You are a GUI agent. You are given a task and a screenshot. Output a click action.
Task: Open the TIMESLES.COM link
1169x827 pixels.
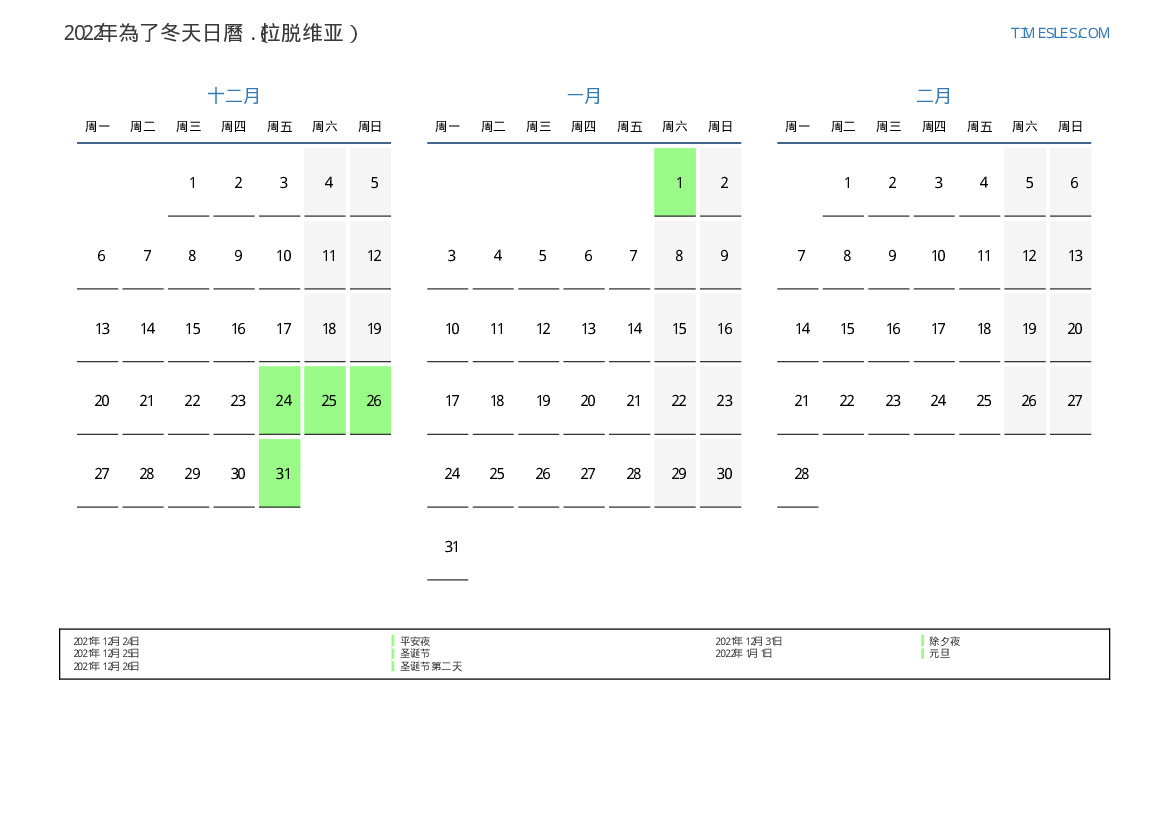(1059, 33)
